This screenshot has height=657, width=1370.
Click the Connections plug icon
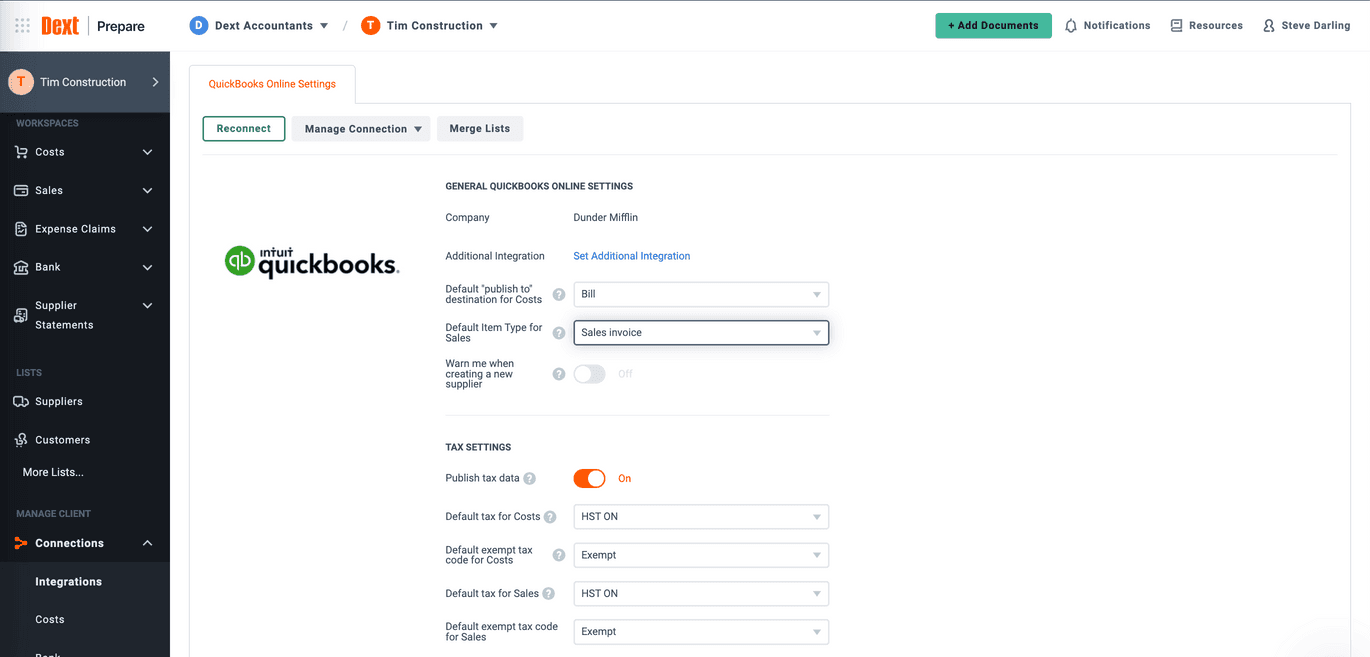coord(21,543)
